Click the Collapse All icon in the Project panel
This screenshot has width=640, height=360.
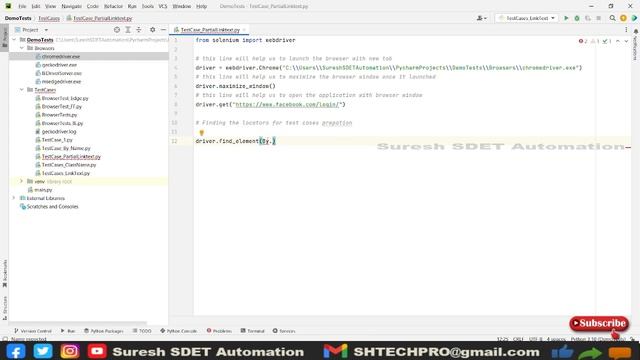[139, 30]
